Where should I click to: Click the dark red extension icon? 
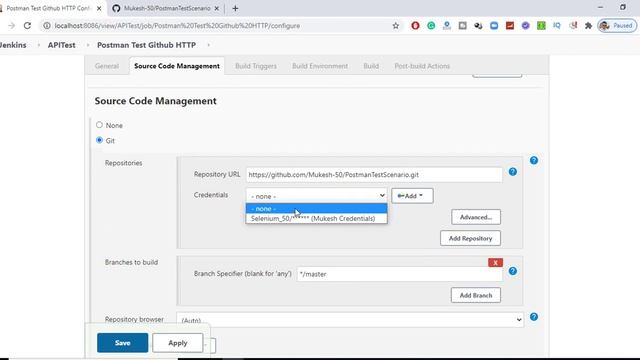pyautogui.click(x=510, y=26)
